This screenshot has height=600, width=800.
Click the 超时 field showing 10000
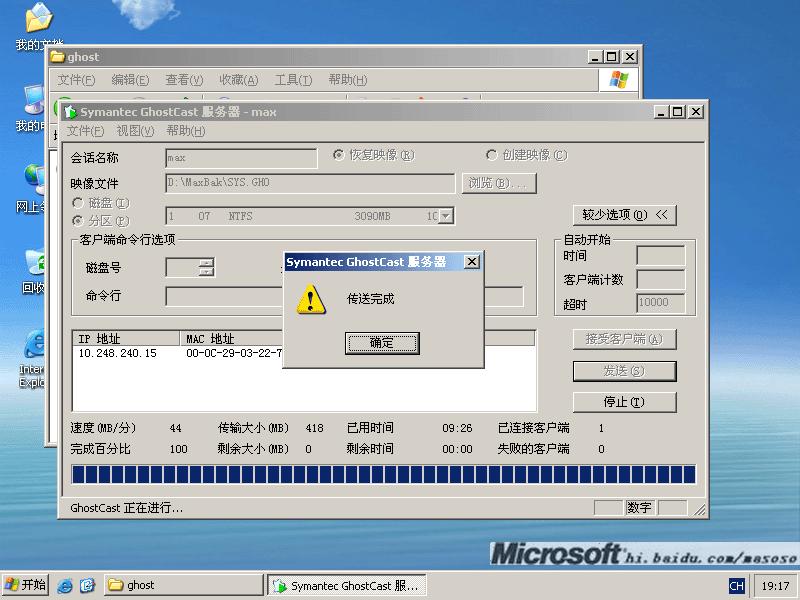coord(661,303)
